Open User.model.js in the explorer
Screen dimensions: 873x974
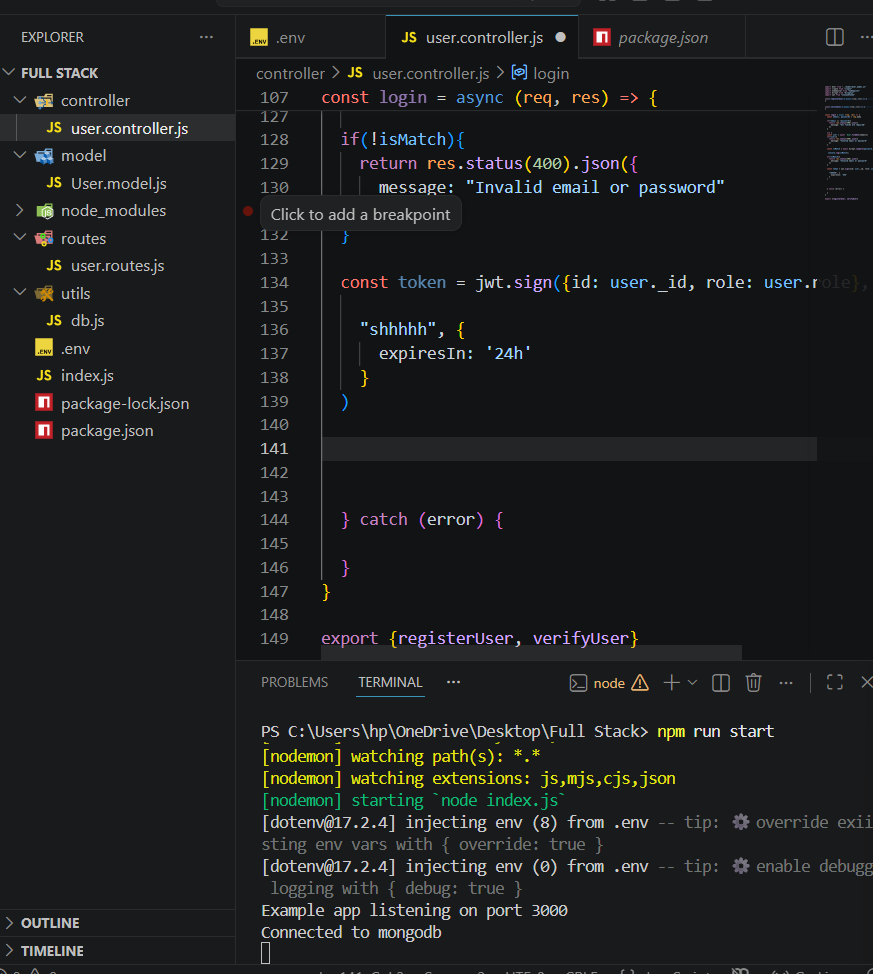(118, 183)
